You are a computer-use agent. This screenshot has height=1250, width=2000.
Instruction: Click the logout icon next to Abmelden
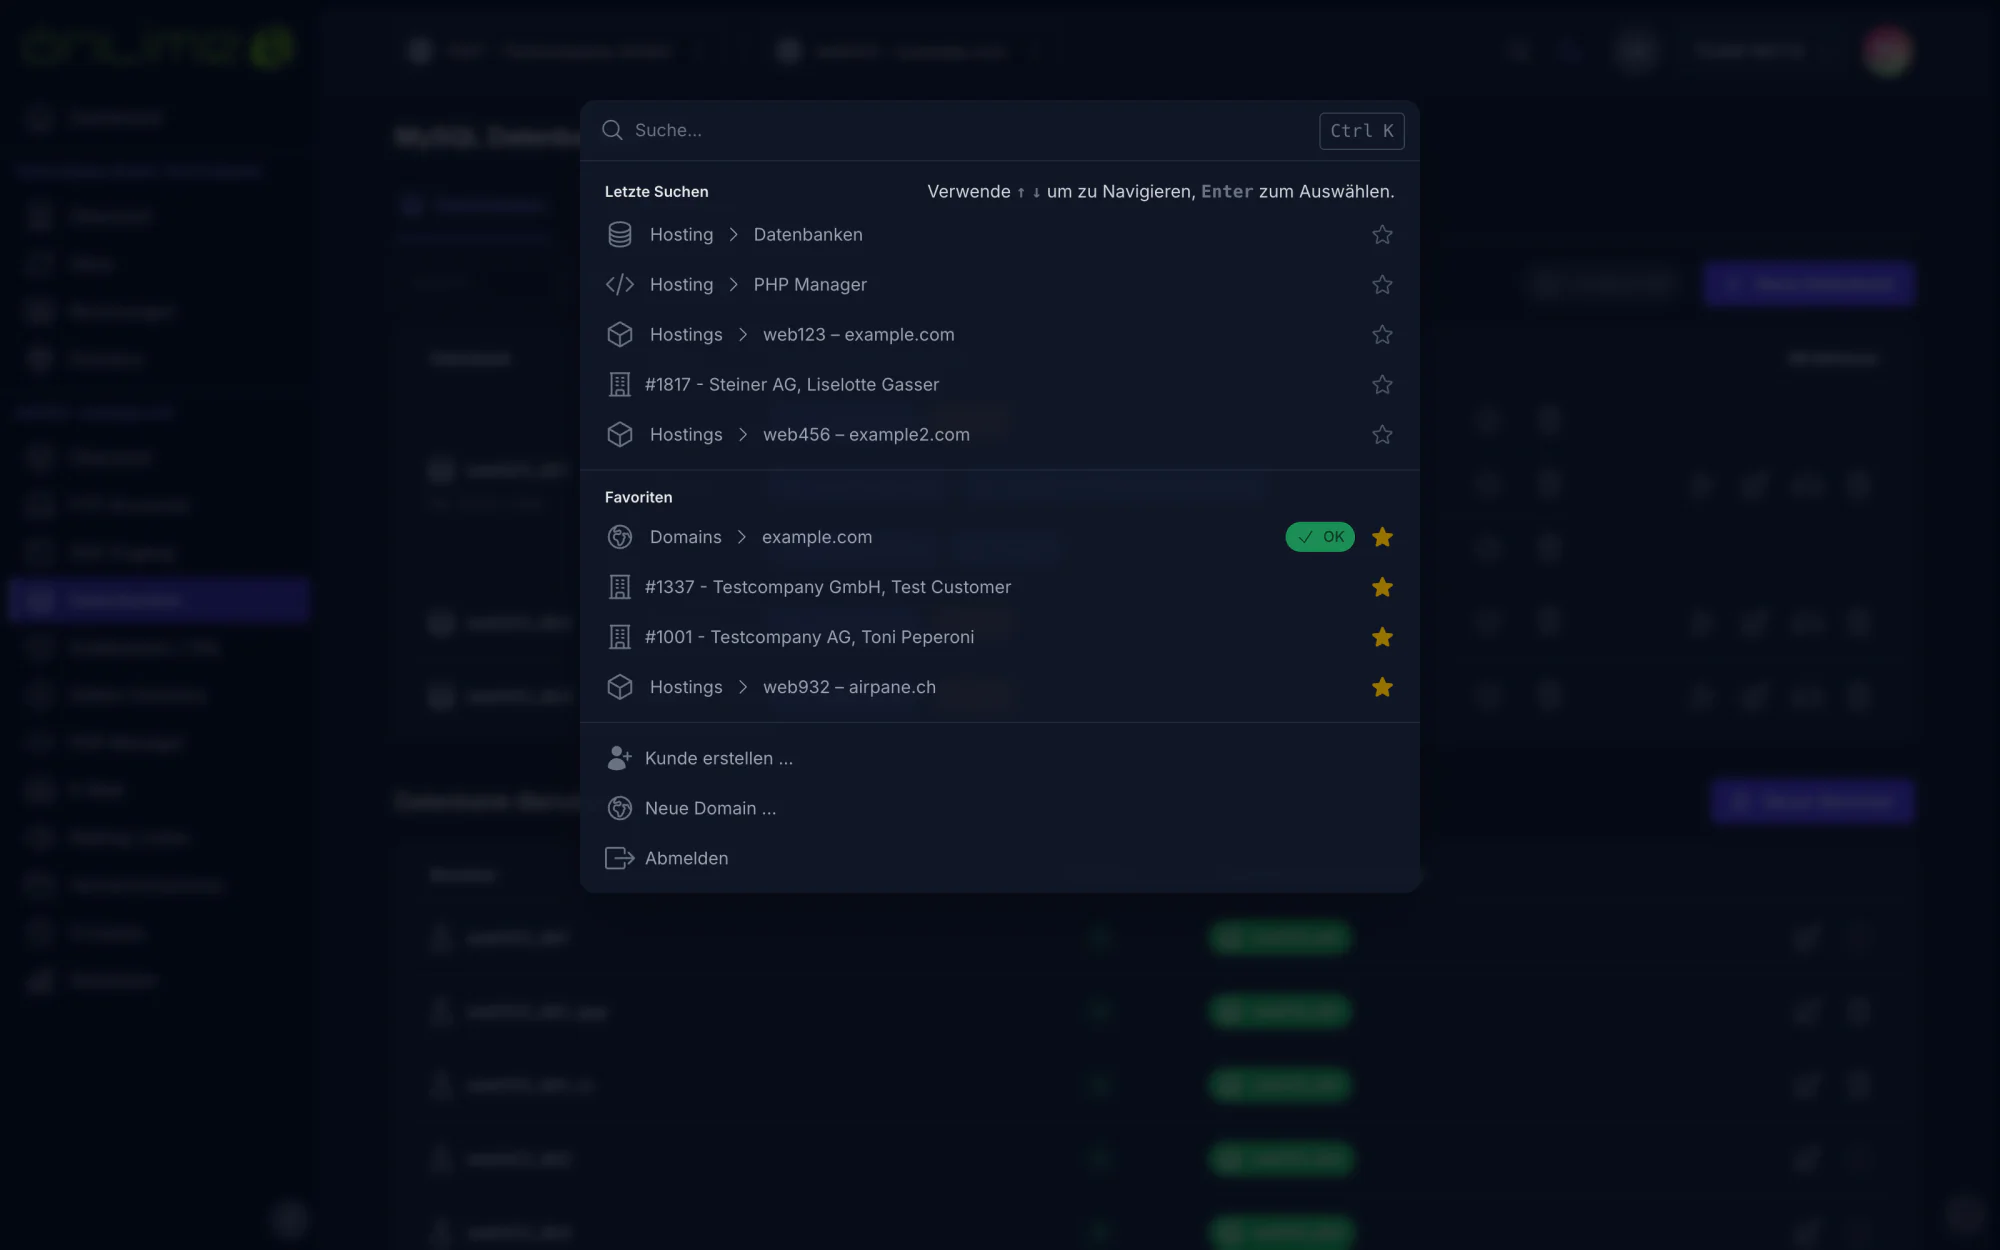pyautogui.click(x=619, y=858)
